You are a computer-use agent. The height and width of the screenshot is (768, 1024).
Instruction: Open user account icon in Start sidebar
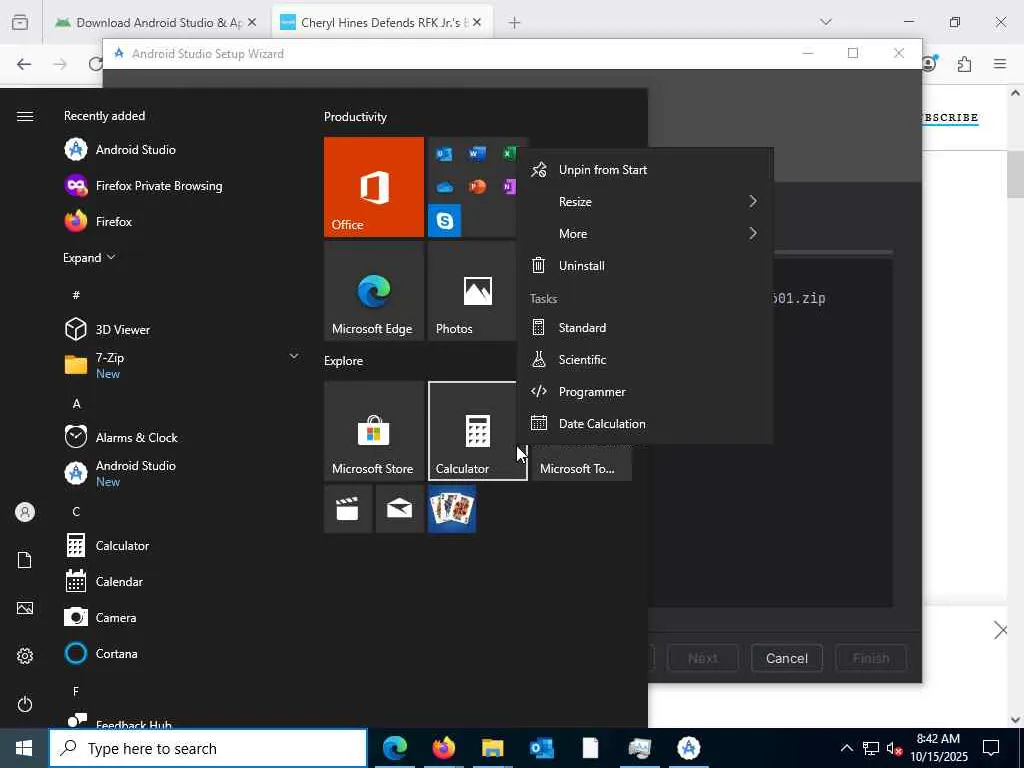click(25, 512)
